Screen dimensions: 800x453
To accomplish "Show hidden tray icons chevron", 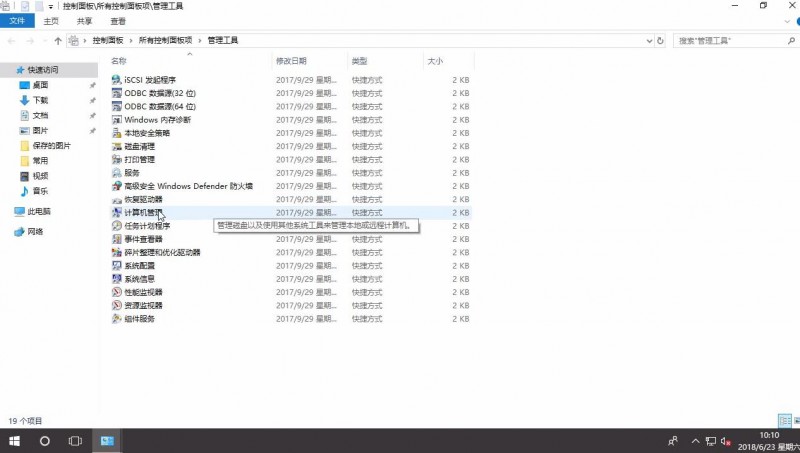I will click(695, 441).
